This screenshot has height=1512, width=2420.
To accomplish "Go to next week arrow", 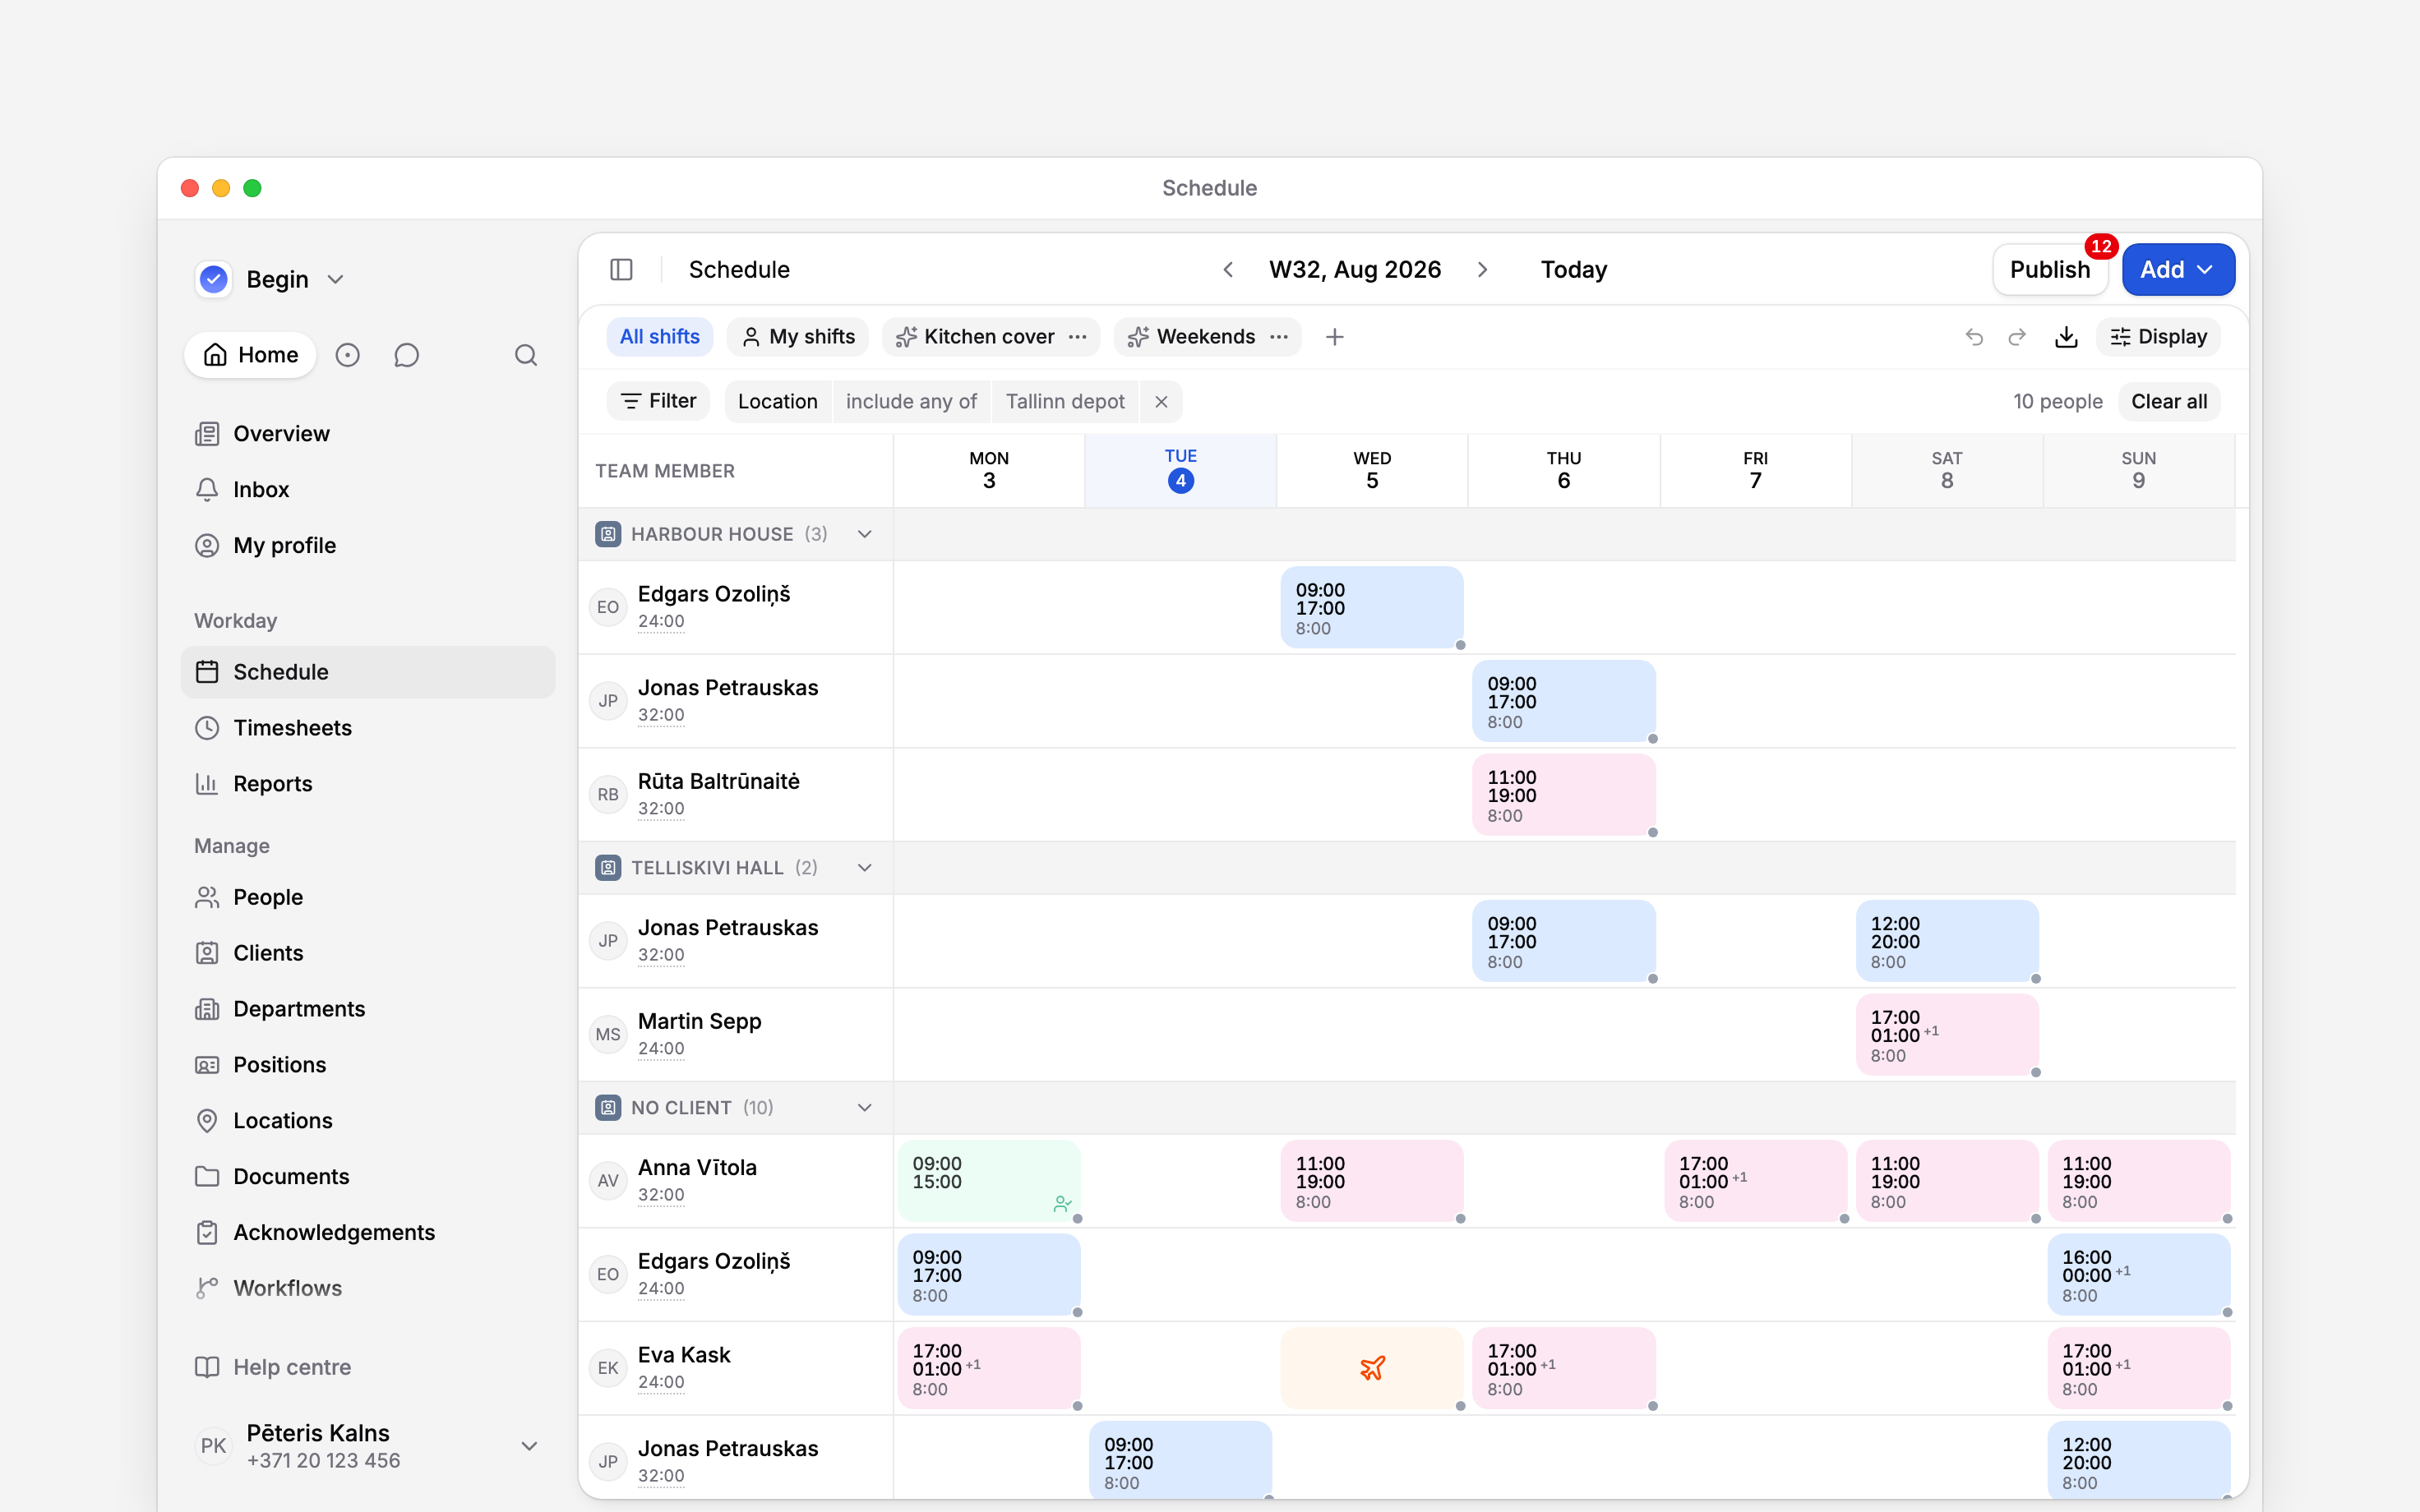I will pos(1482,269).
